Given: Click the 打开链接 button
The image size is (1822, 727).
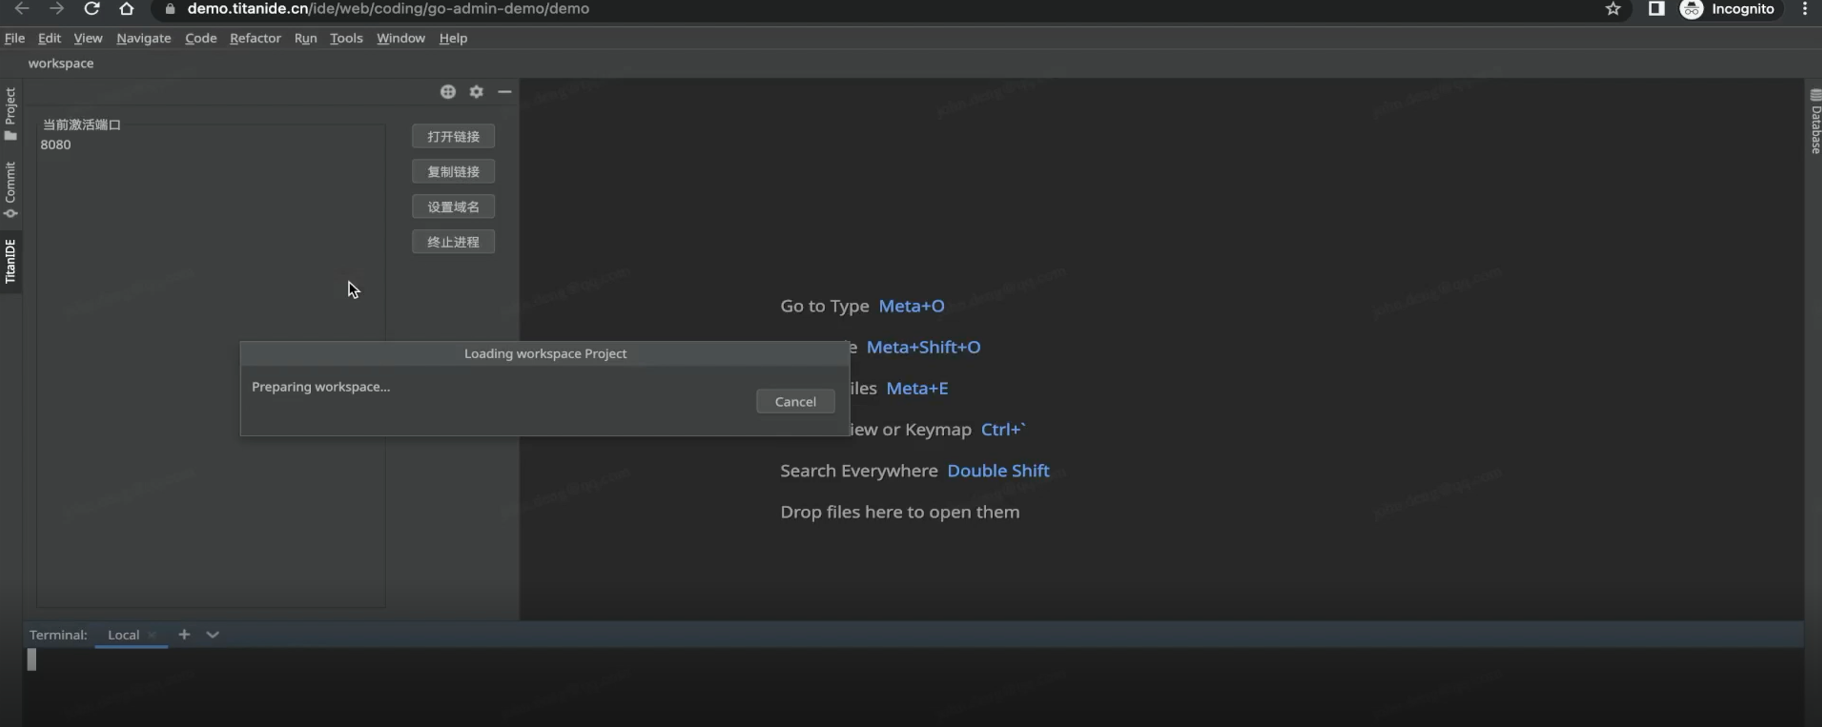Looking at the screenshot, I should coord(453,136).
